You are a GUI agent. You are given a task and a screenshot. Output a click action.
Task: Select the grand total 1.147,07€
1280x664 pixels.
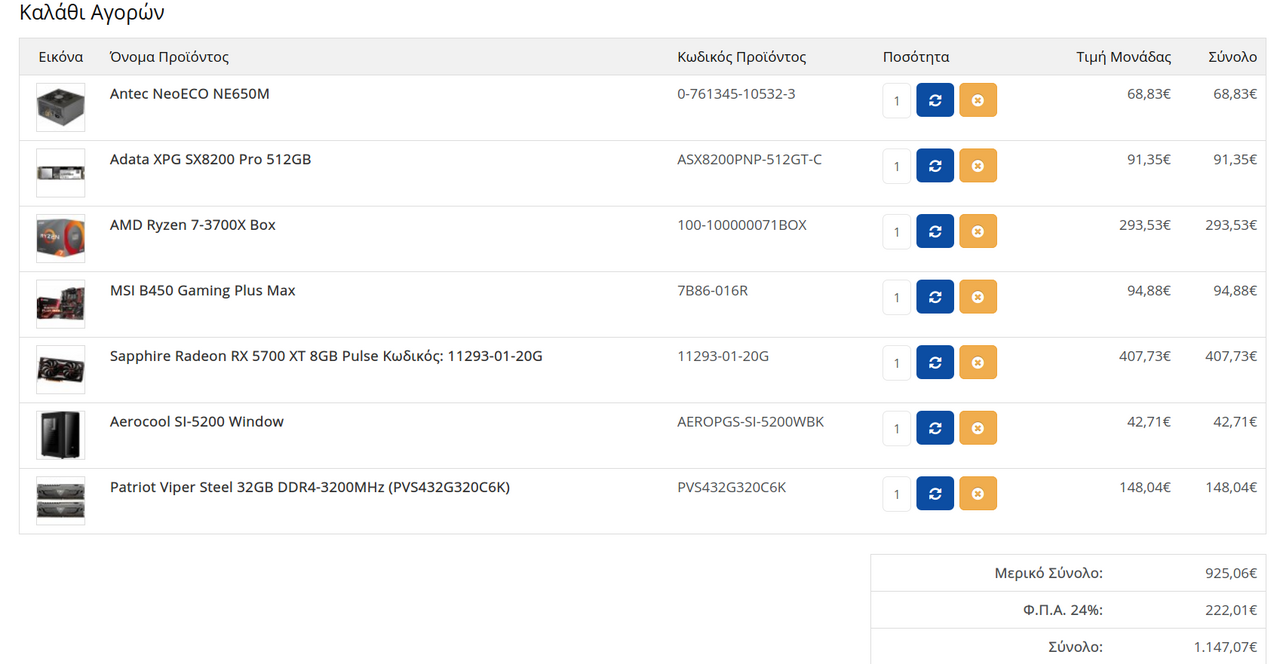[x=1225, y=647]
